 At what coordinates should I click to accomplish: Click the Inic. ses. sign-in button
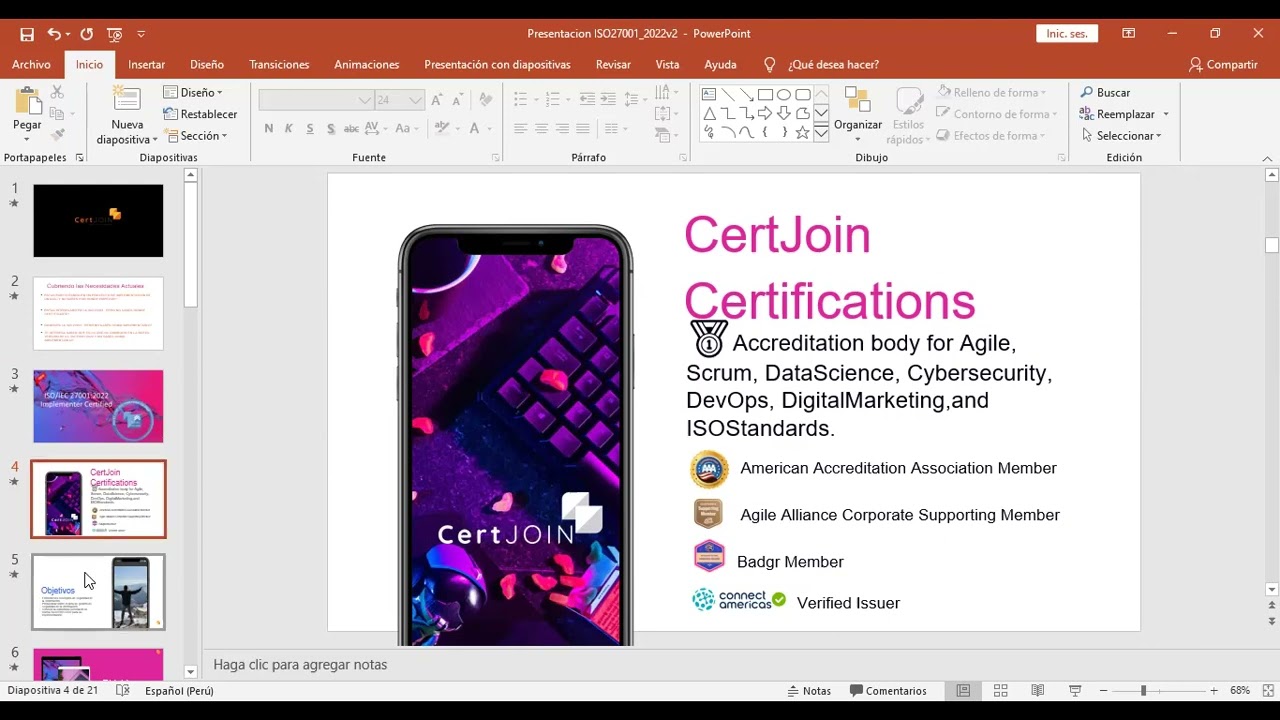pos(1067,34)
